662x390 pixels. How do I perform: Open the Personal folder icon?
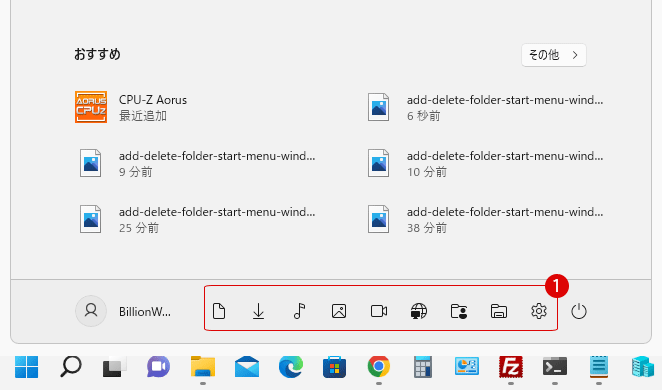click(x=459, y=311)
